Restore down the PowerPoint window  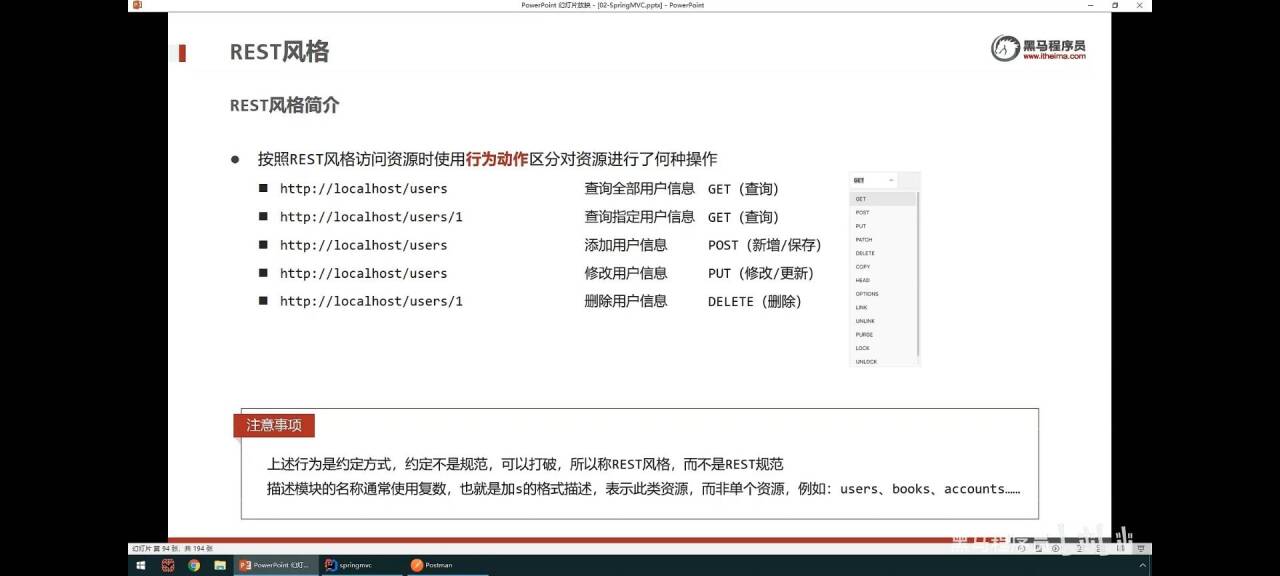[1115, 5]
